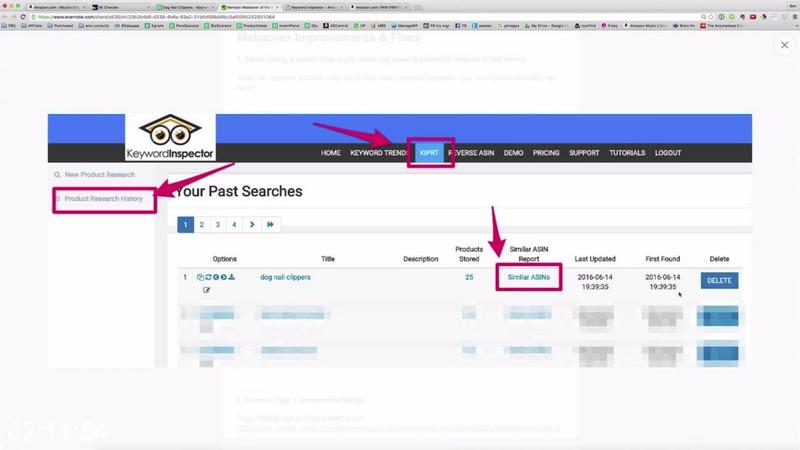This screenshot has width=800, height=450.
Task: Click the edit pencil icon below the Options icons
Action: pos(207,290)
